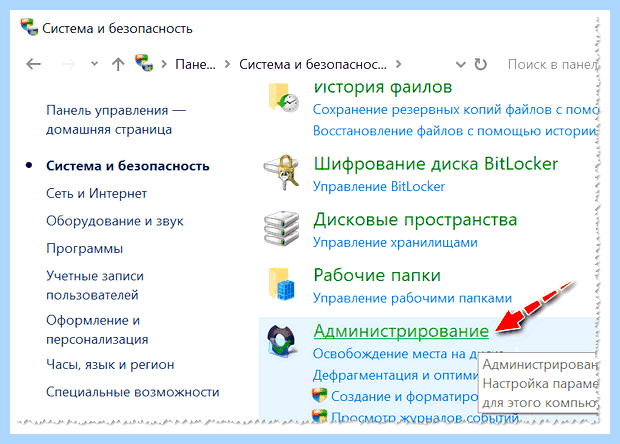Click 'Управление BitLocker' link
620x444 pixels.
click(379, 187)
